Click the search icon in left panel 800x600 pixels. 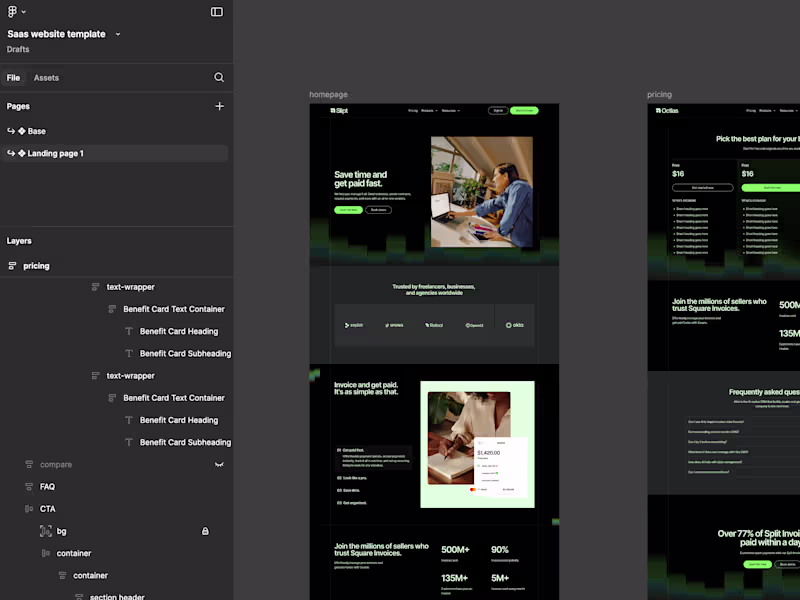tap(219, 77)
